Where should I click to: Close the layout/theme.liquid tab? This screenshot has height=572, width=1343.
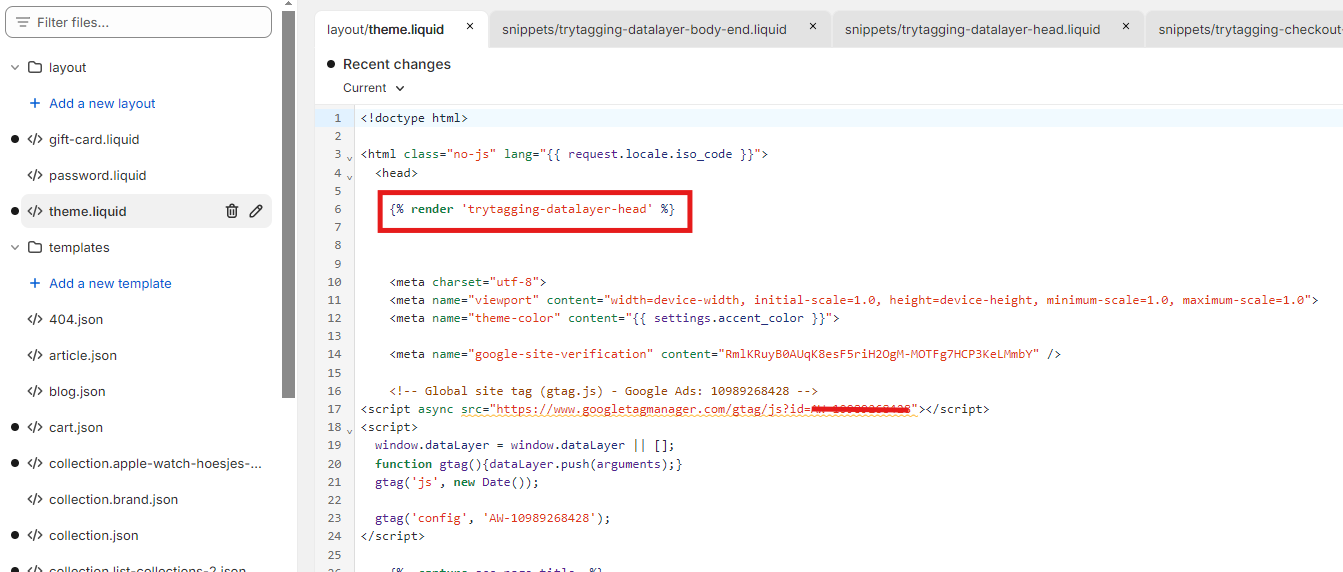coord(470,27)
